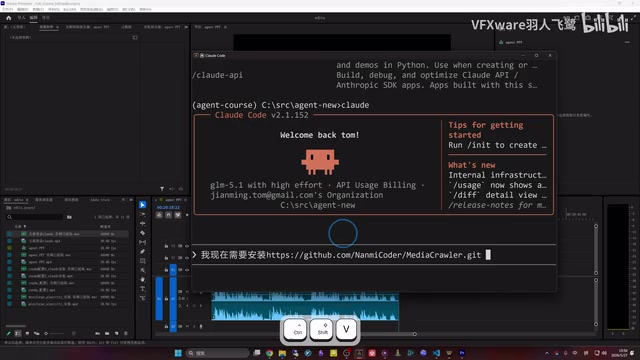640x360 pixels.
Task: Toggle eye visibility of top video track
Action: pos(187,246)
